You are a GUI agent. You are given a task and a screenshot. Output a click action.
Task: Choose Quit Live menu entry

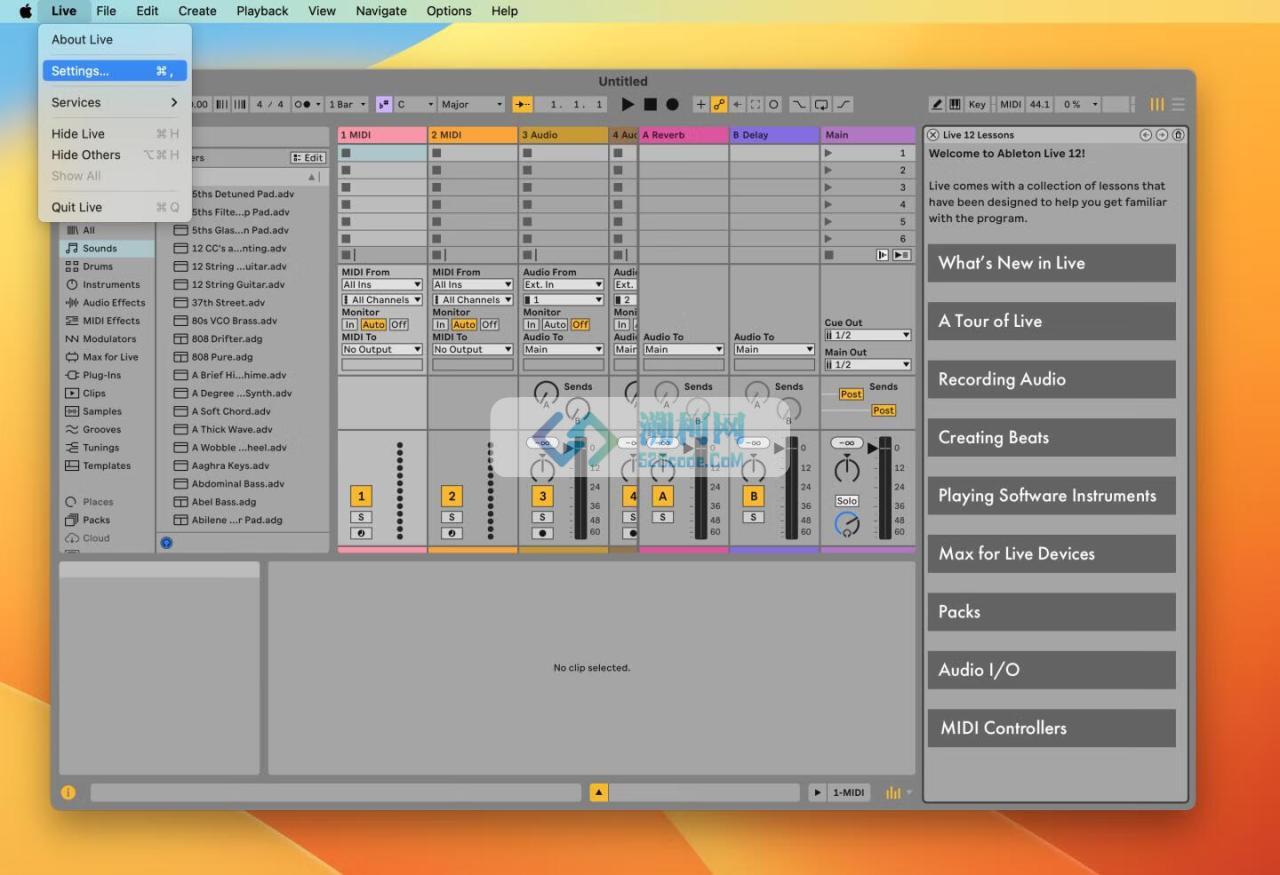pos(114,207)
